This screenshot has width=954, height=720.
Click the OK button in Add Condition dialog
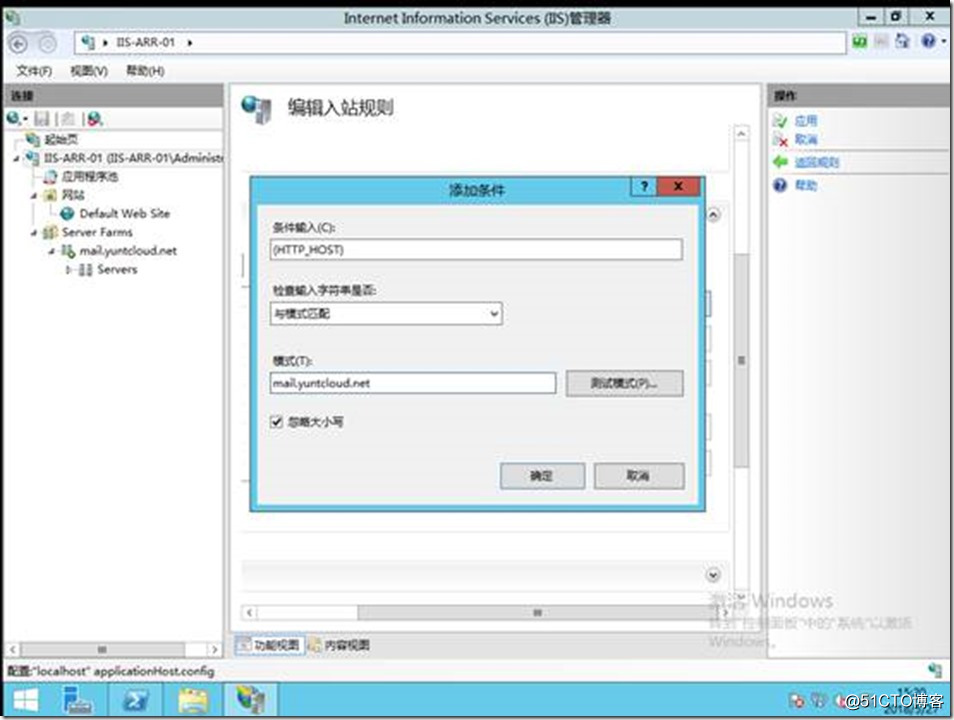542,475
